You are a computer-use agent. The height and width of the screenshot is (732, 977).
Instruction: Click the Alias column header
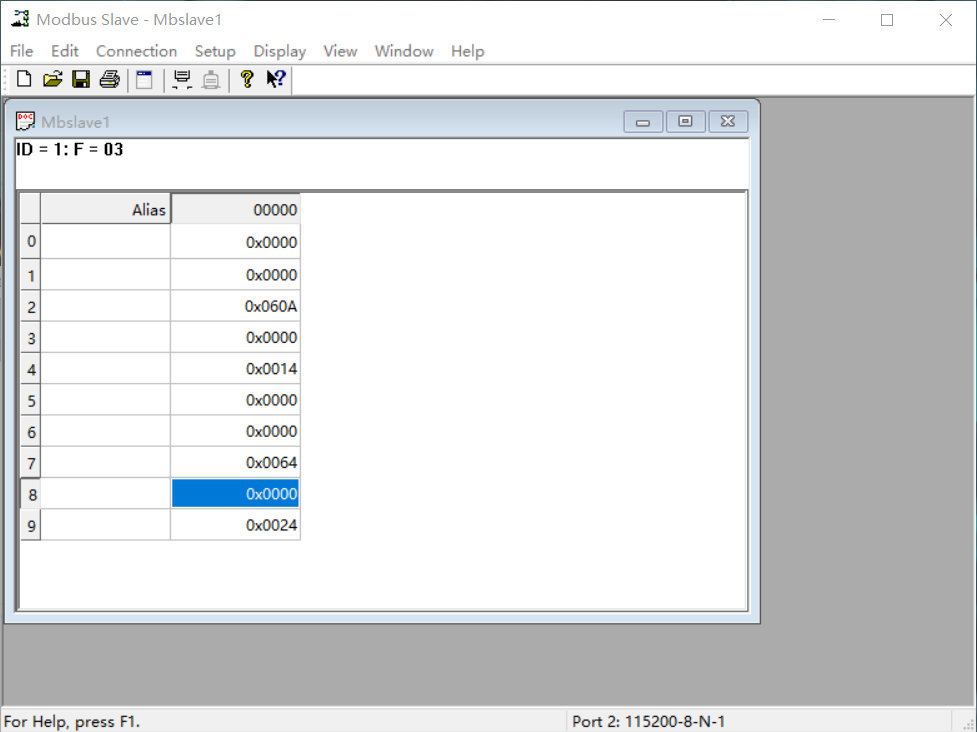point(105,210)
